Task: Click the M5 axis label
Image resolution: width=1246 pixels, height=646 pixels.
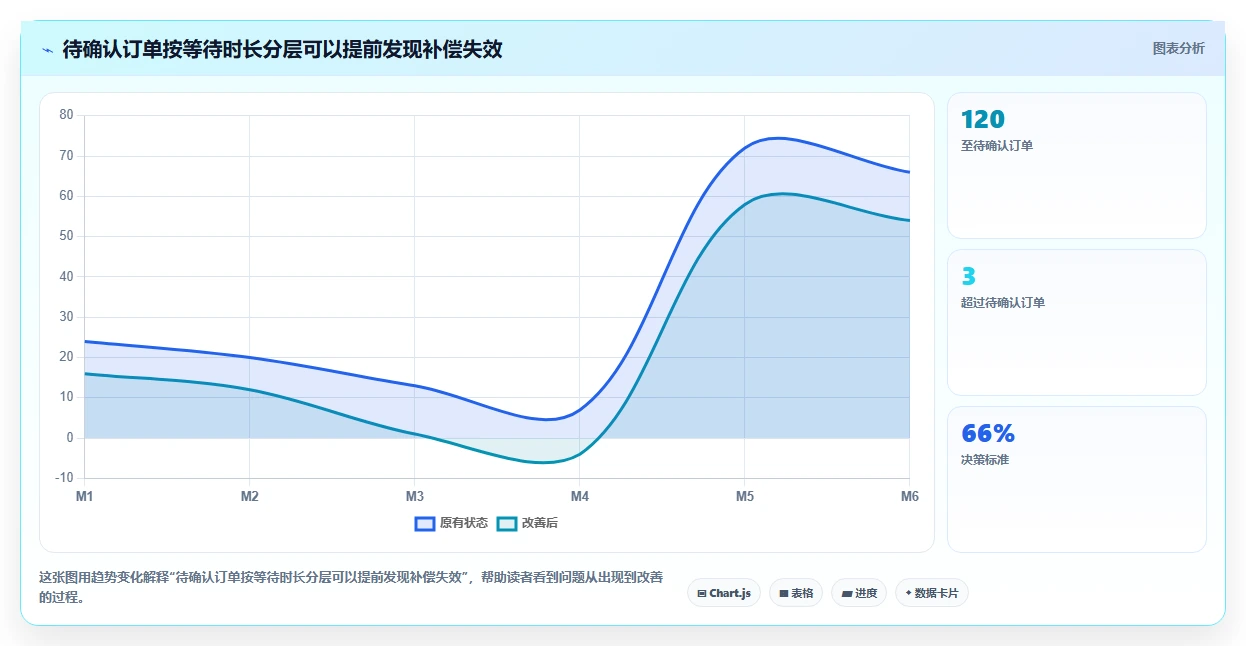Action: [x=744, y=496]
